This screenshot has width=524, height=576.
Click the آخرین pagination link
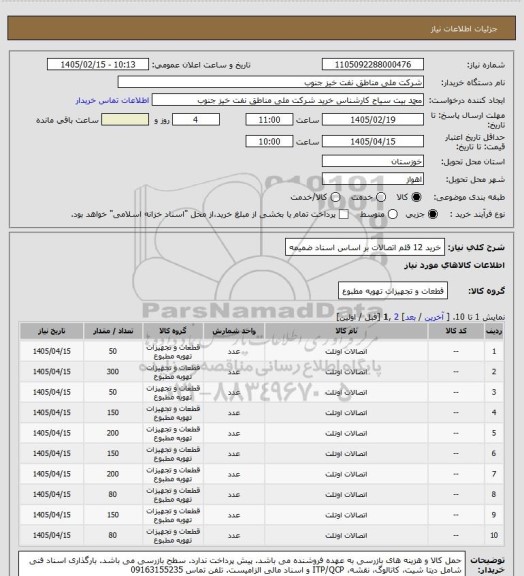(434, 317)
